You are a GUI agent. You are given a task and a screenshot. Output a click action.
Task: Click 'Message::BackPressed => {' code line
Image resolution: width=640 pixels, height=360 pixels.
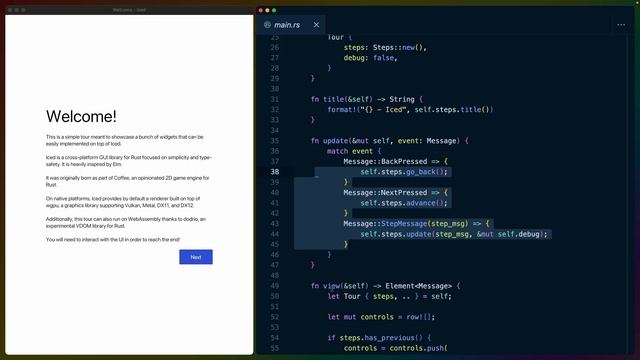tap(396, 161)
